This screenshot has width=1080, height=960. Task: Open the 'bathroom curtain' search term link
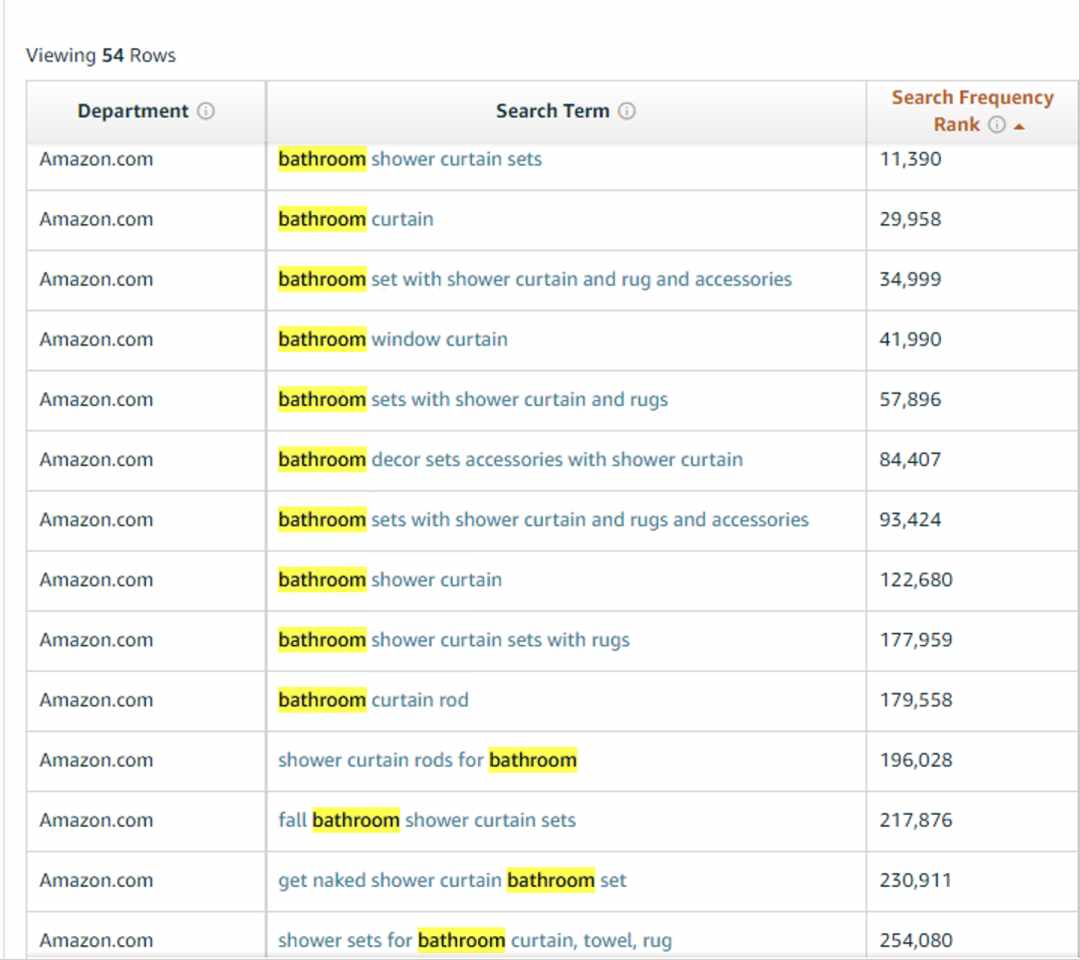click(355, 219)
